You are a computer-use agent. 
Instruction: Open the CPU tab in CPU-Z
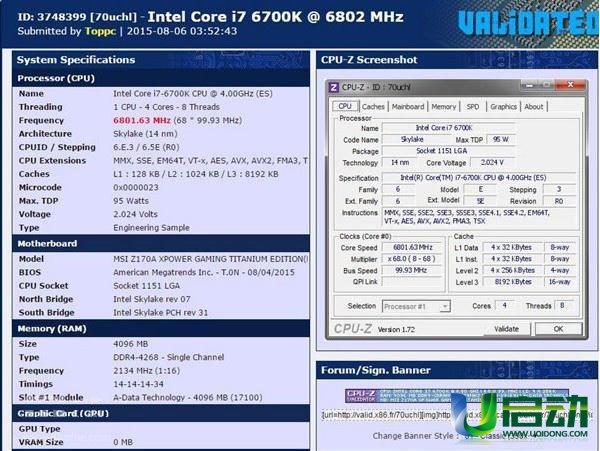click(345, 106)
